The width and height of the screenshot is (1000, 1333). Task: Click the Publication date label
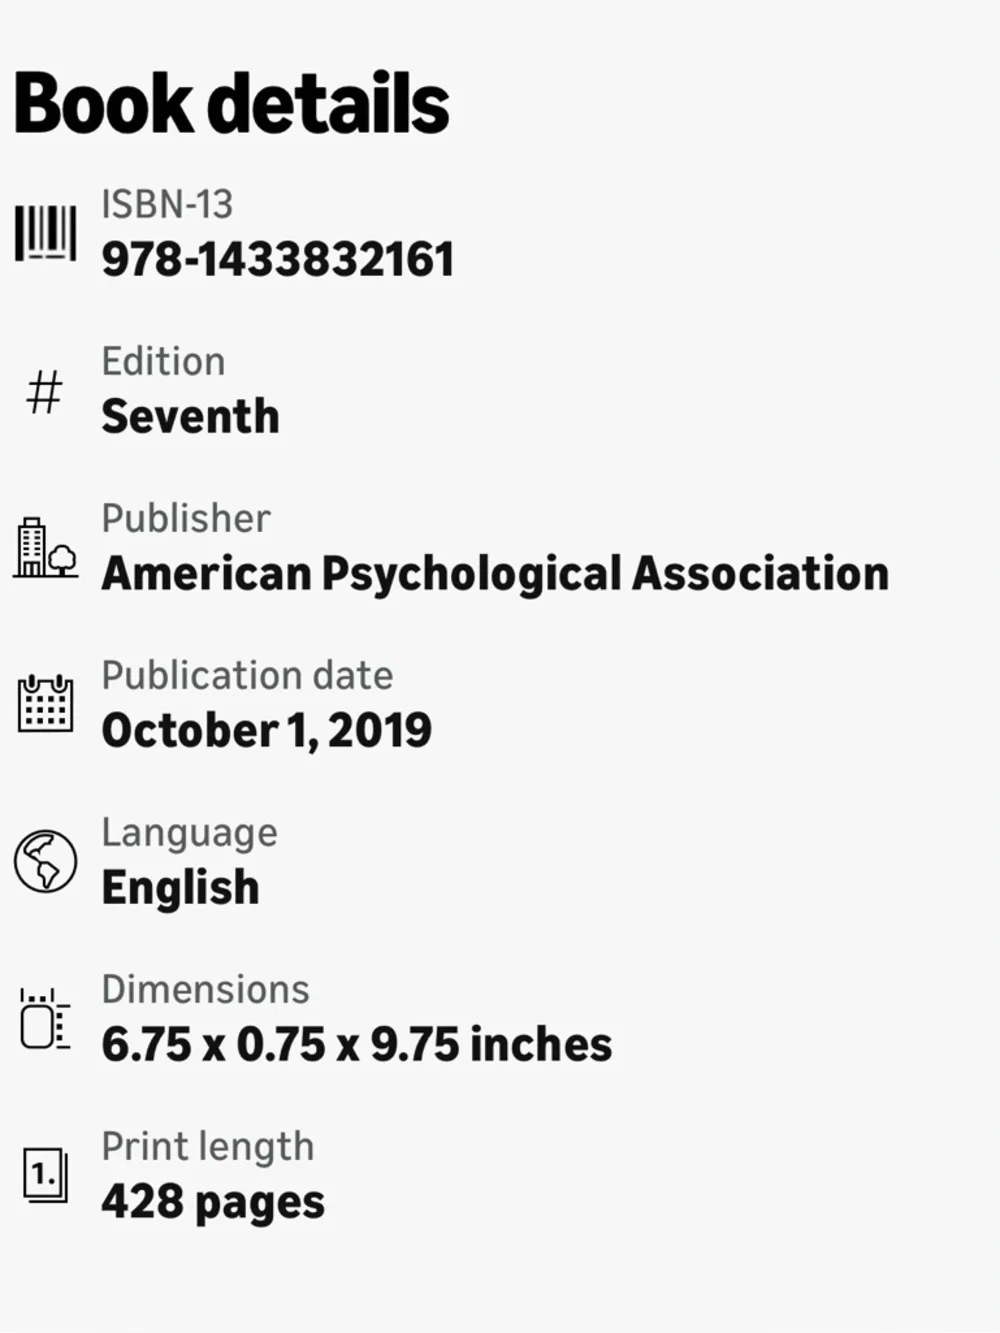coord(247,676)
